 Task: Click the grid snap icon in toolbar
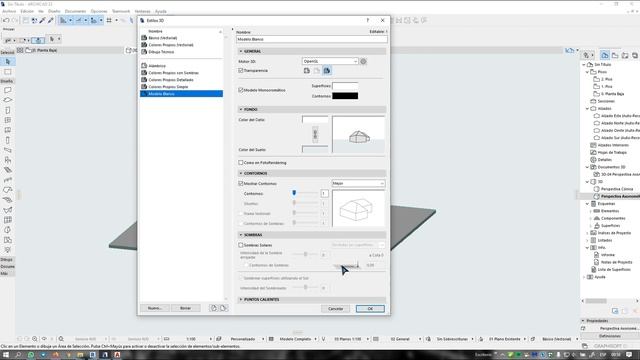coord(109,20)
